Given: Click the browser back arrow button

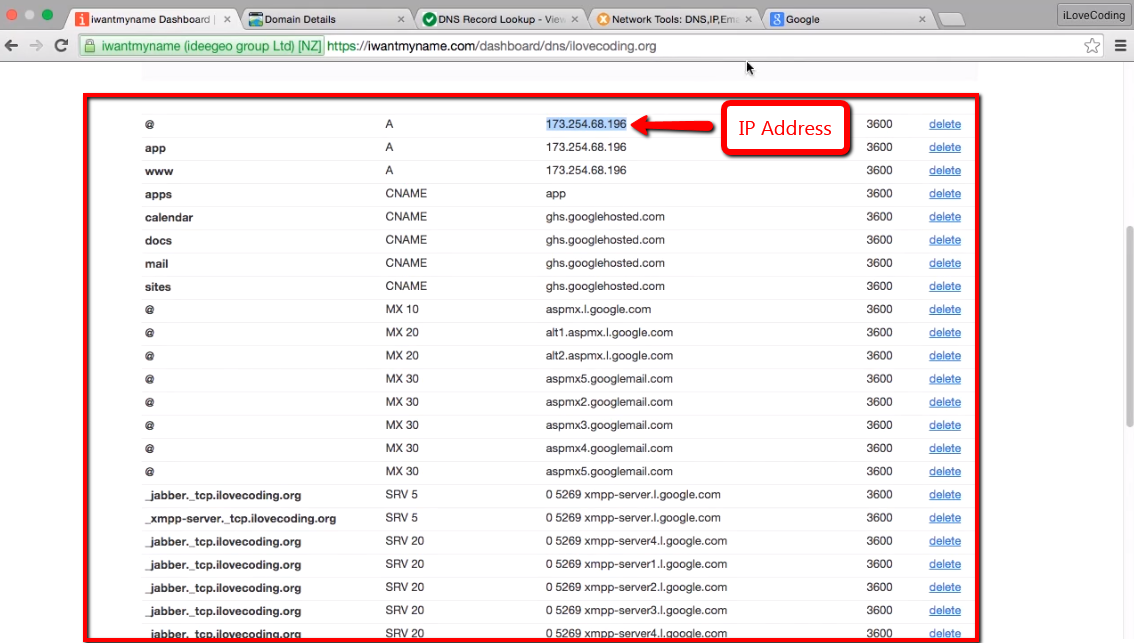Looking at the screenshot, I should point(12,46).
